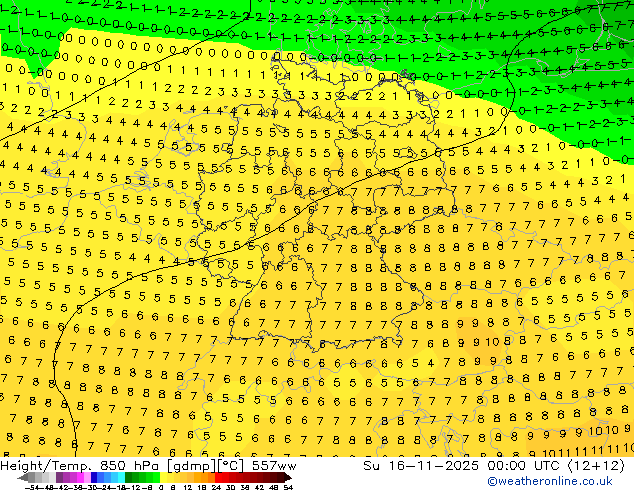Select the 'Height/Temp. 850 hPa' map title

pyautogui.click(x=81, y=466)
